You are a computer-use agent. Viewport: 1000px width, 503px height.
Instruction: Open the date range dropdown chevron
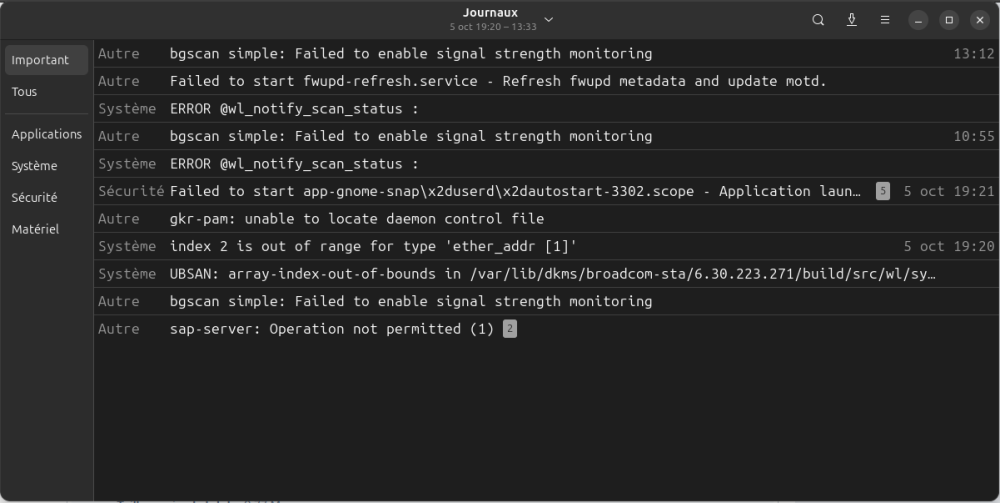point(548,20)
